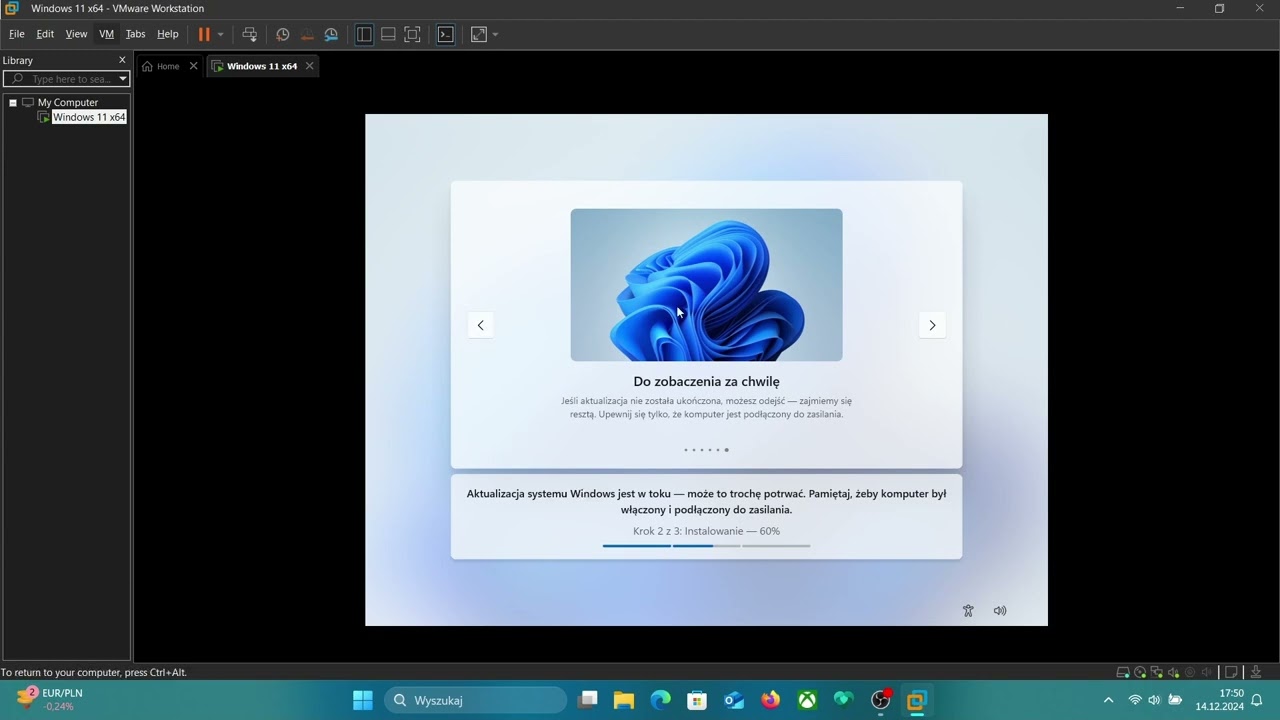This screenshot has height=720, width=1280.
Task: Open the power options dropdown beside the pause button
Action: click(x=221, y=34)
